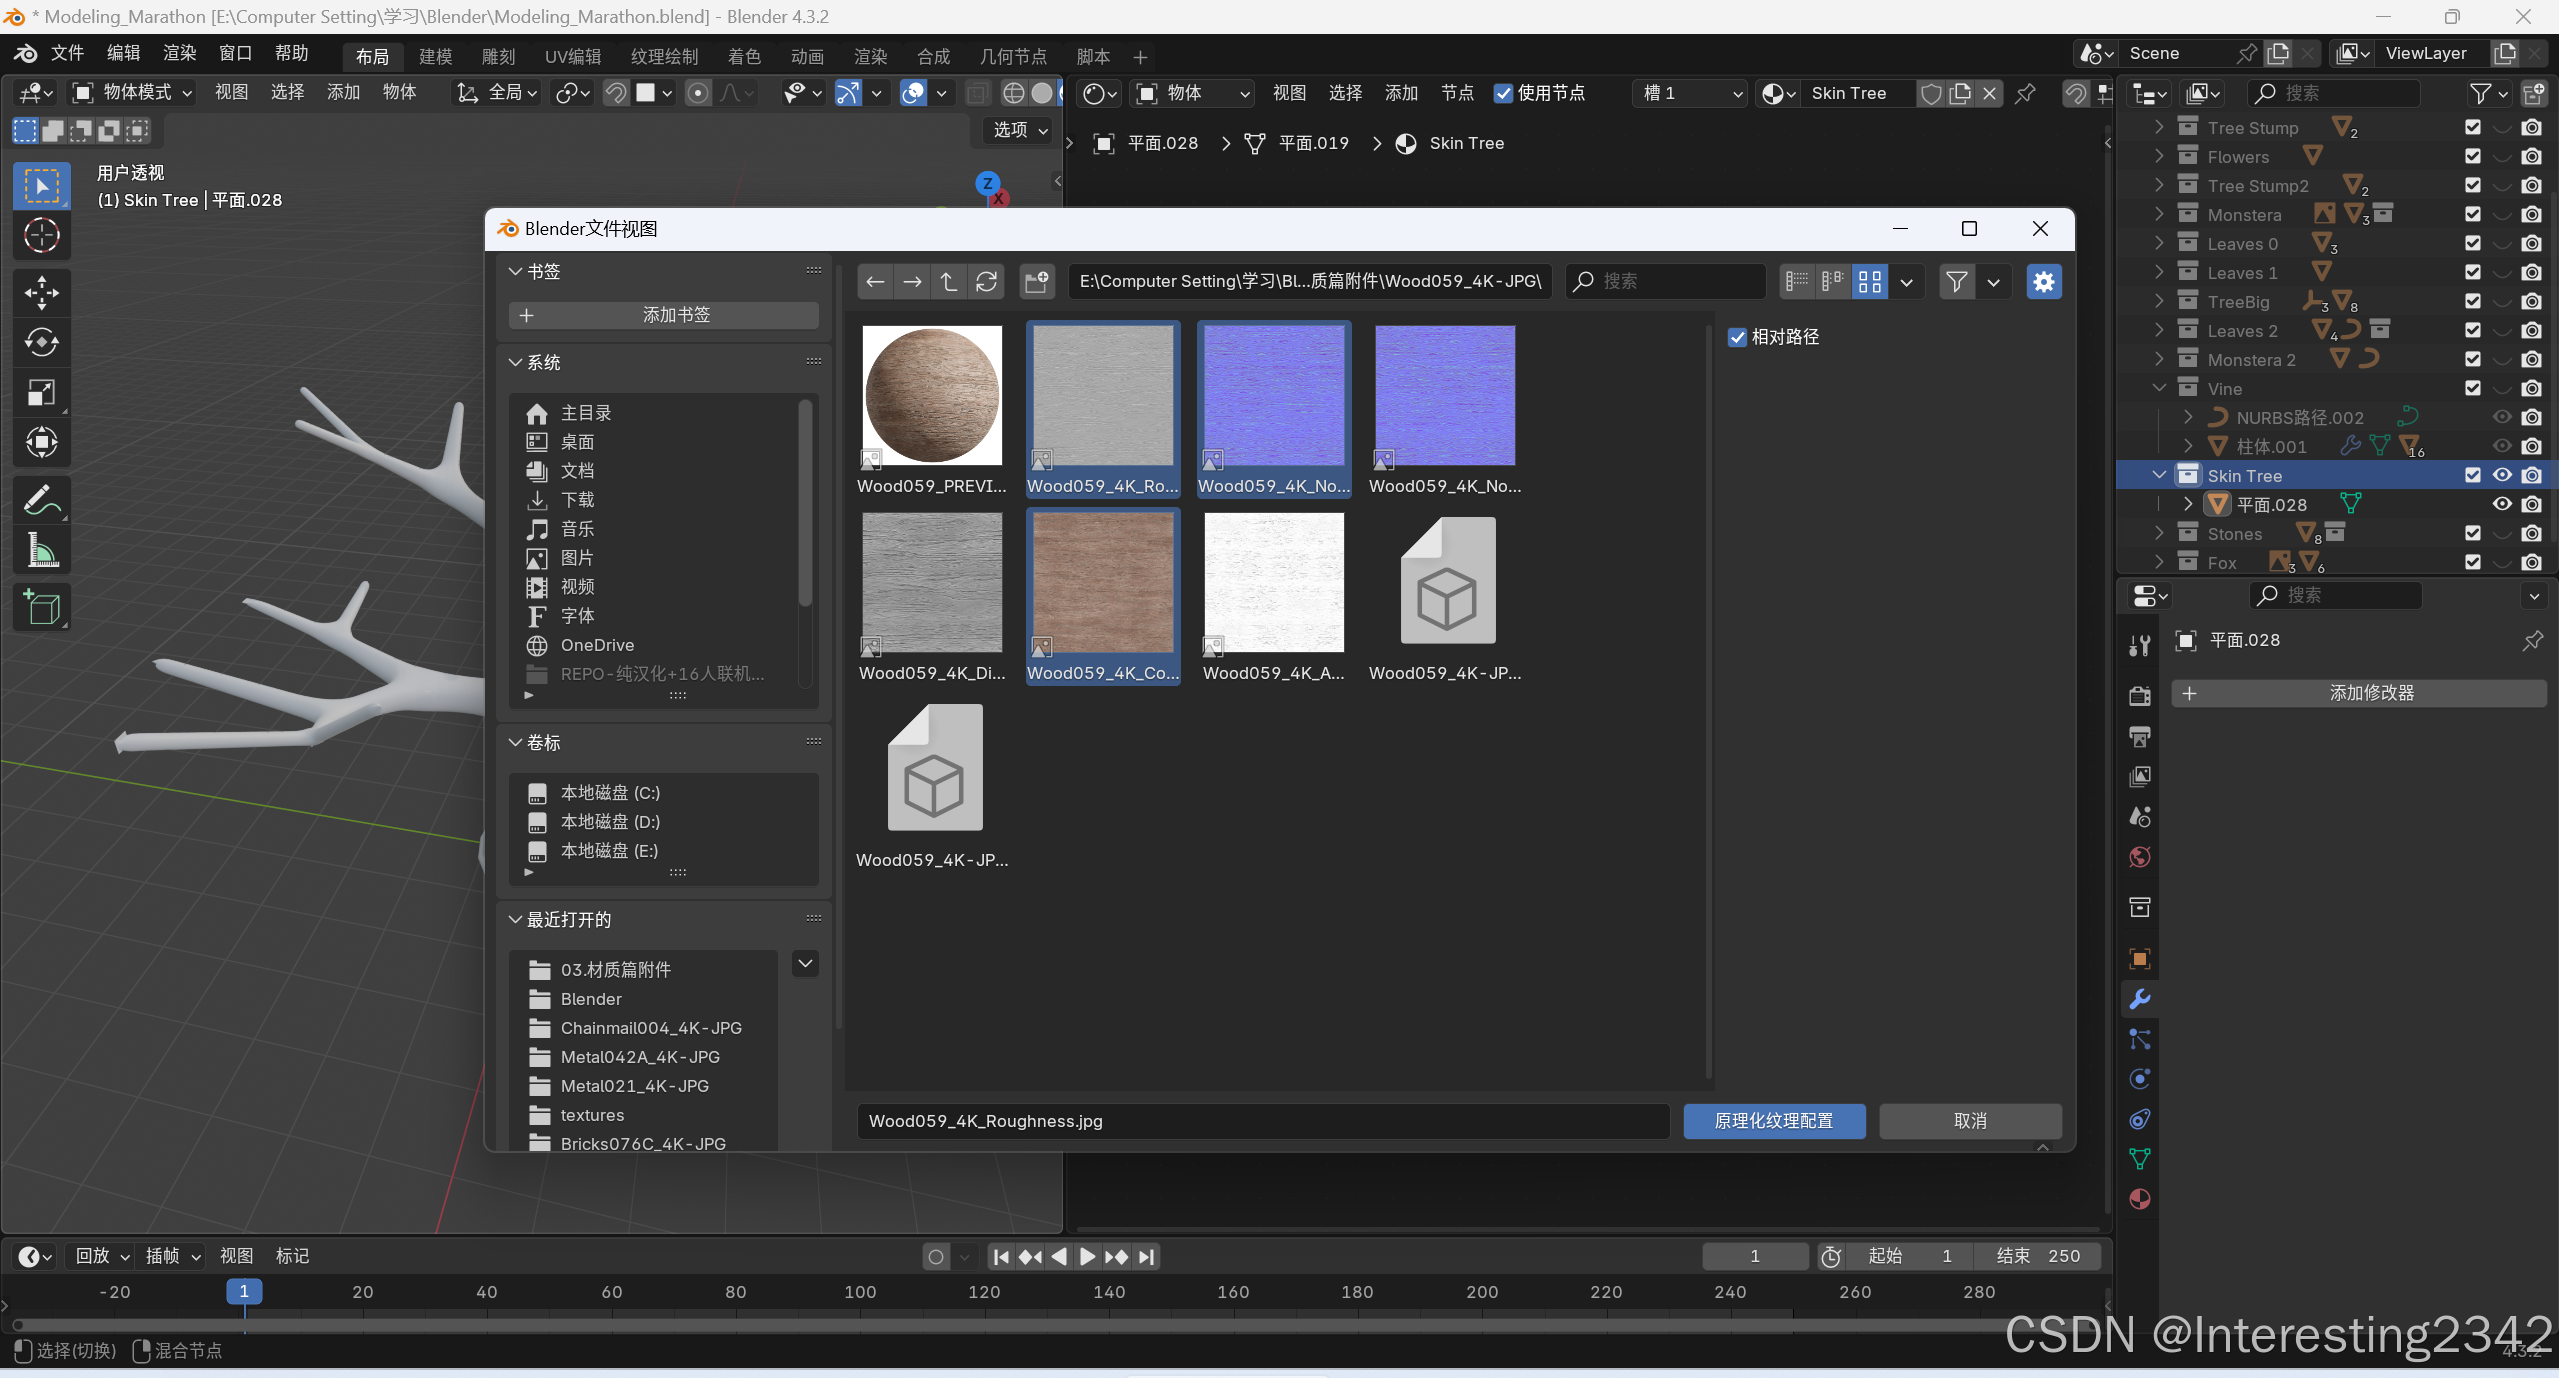Viewport: 2559px width, 1378px height.
Task: Select the Wood059_4K_Displacement thumbnail
Action: pyautogui.click(x=932, y=583)
